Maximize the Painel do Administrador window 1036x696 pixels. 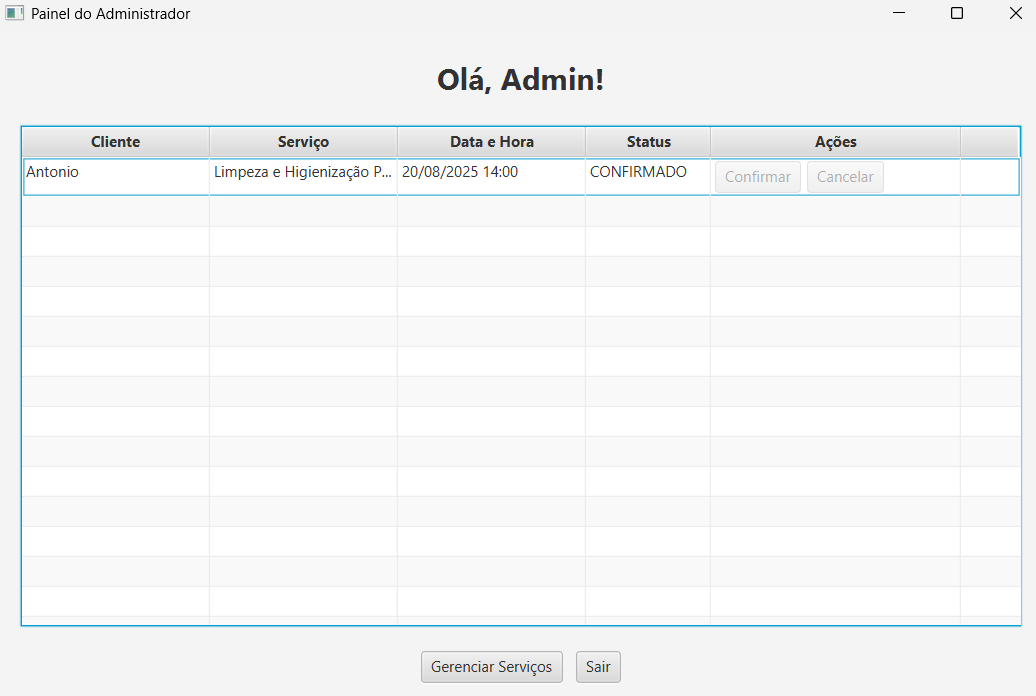click(957, 13)
